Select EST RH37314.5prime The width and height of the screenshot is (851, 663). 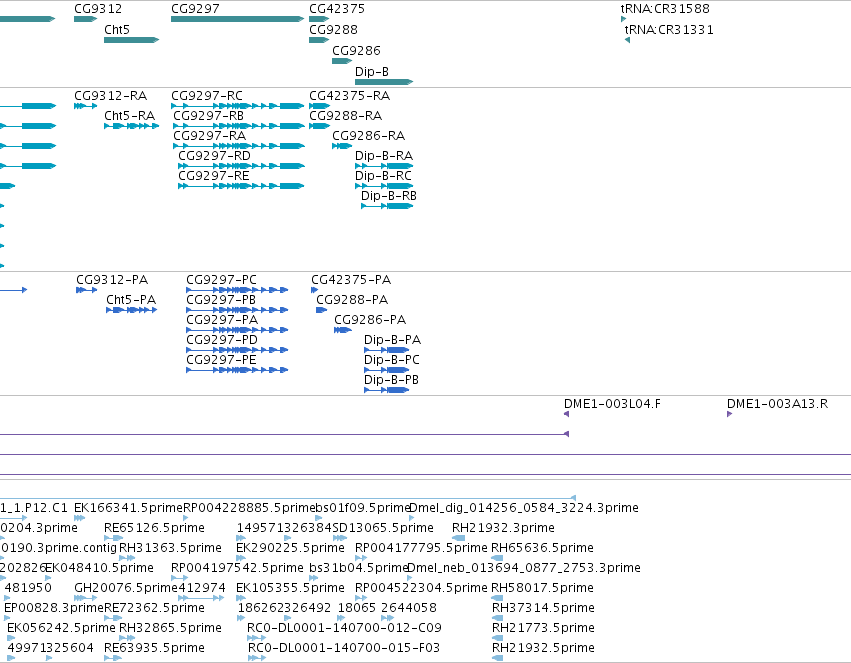click(x=543, y=609)
